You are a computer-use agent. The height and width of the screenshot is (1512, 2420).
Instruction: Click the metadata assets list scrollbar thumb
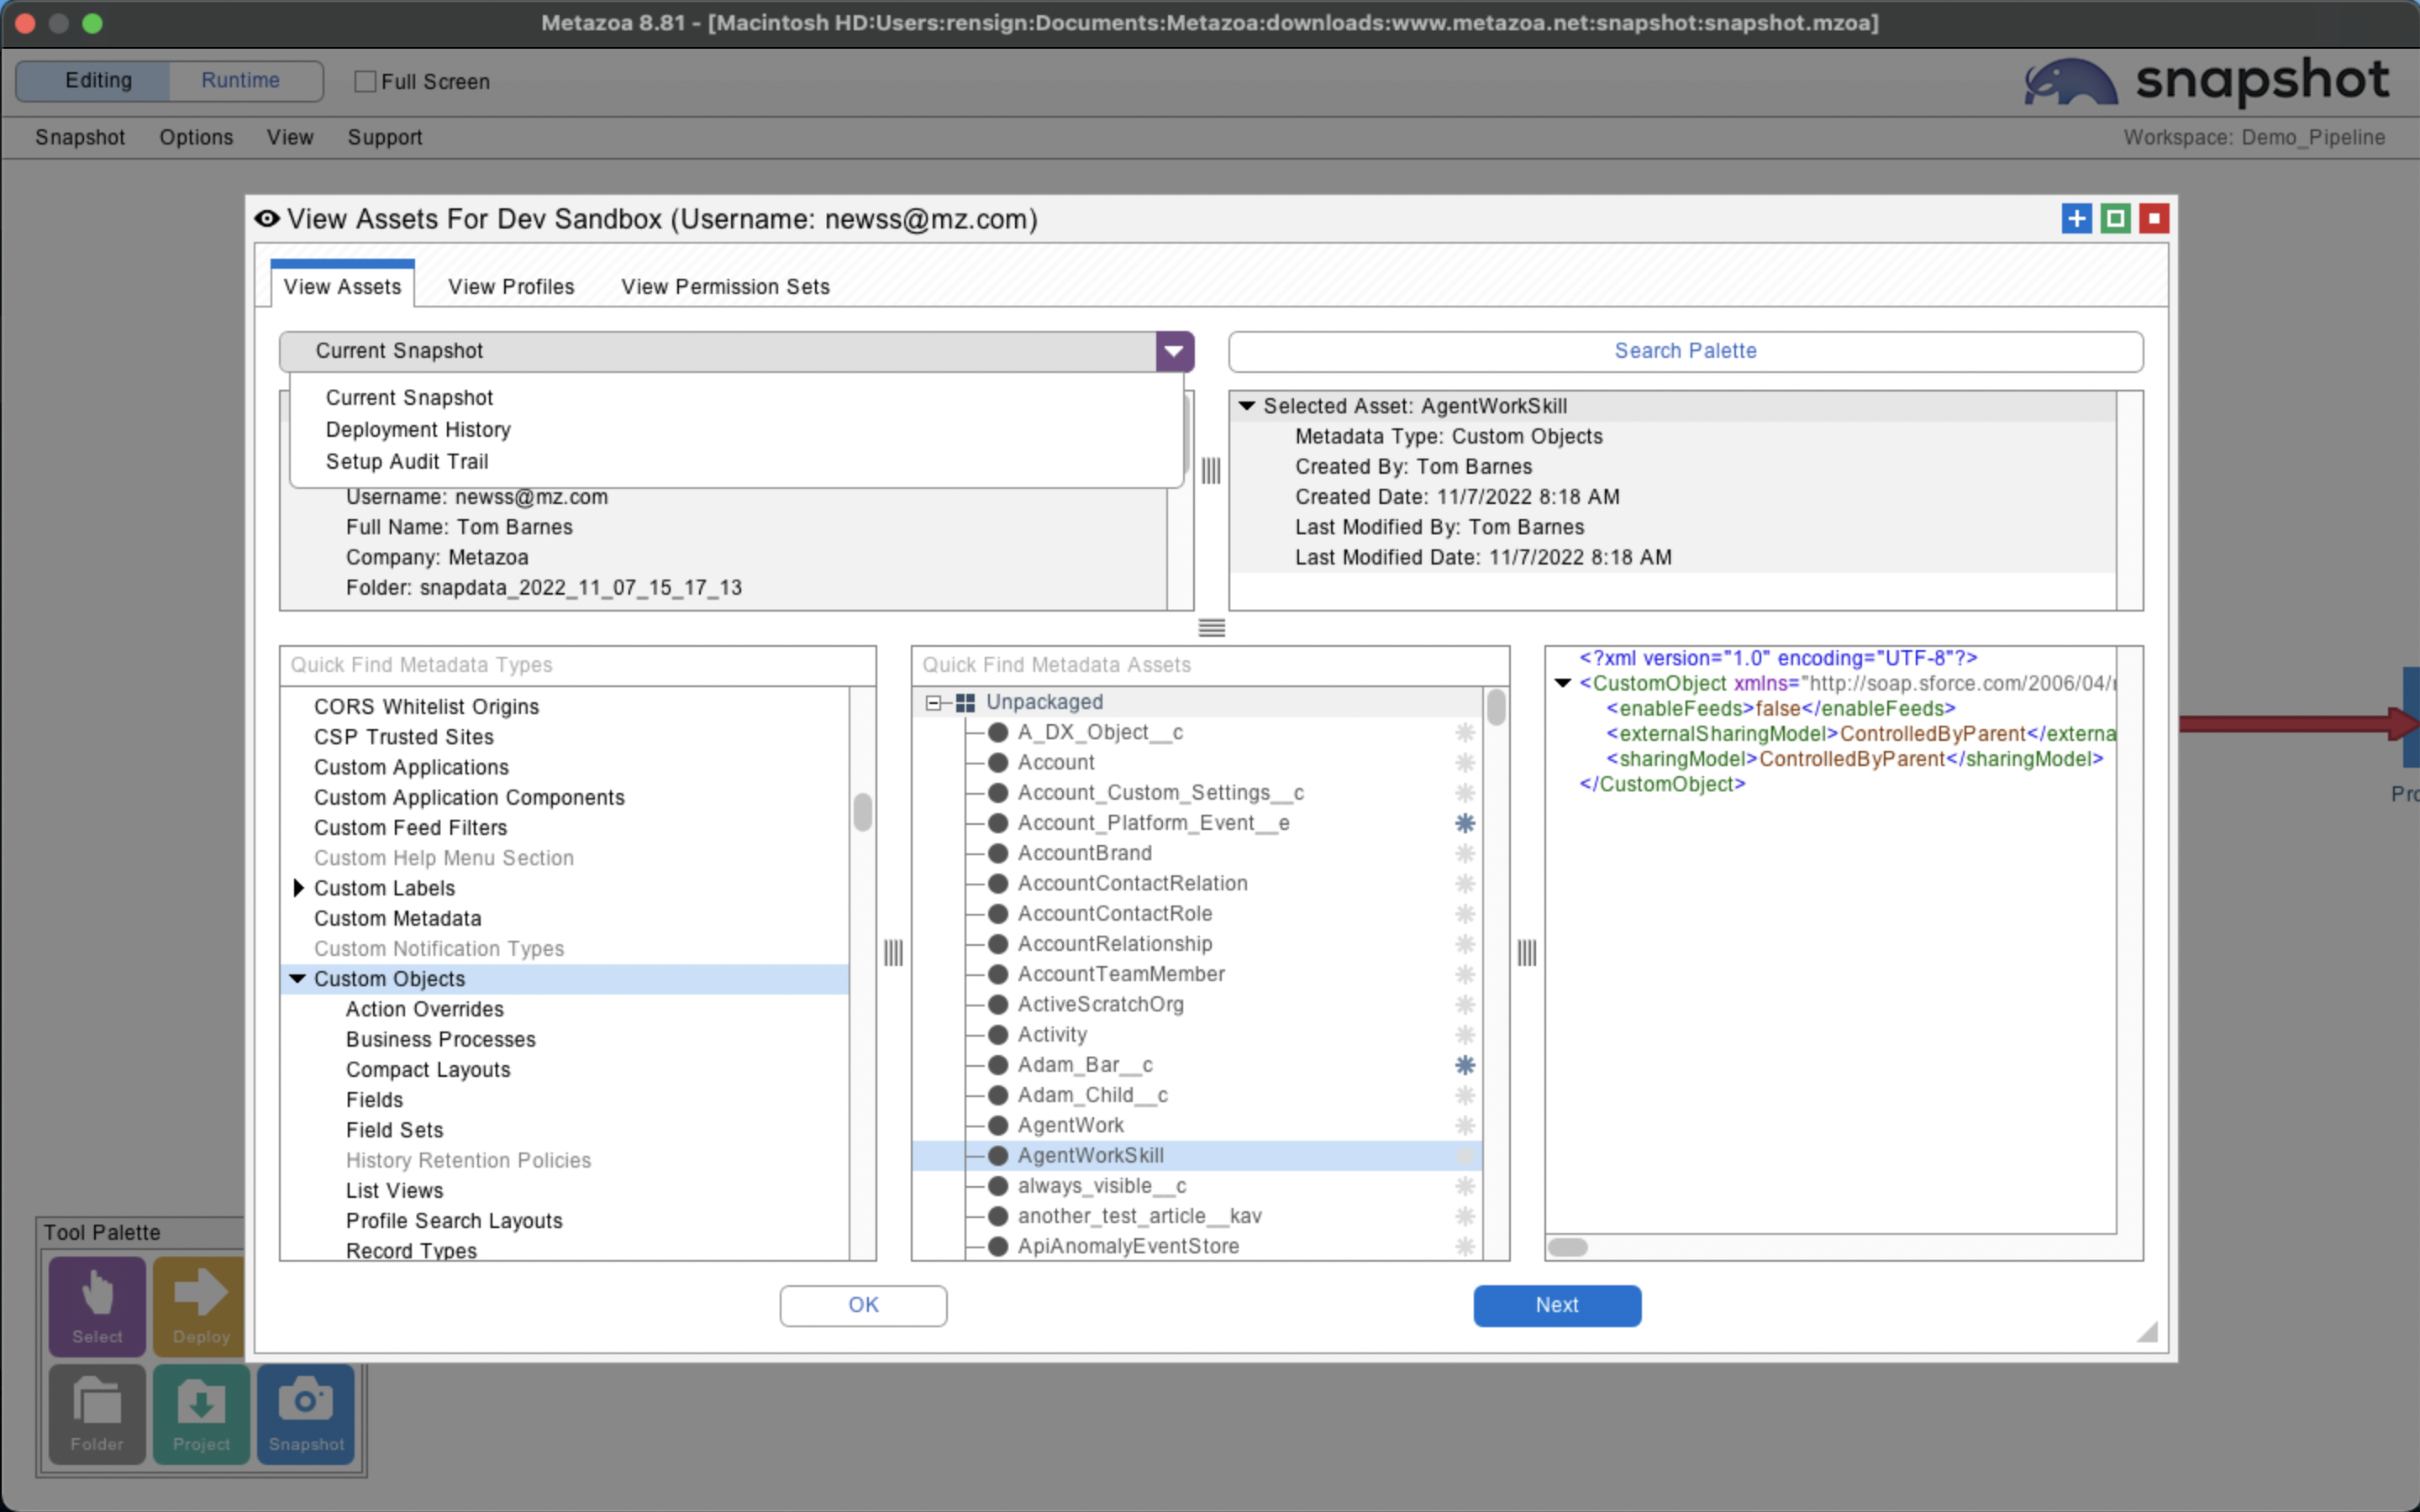pyautogui.click(x=1496, y=707)
